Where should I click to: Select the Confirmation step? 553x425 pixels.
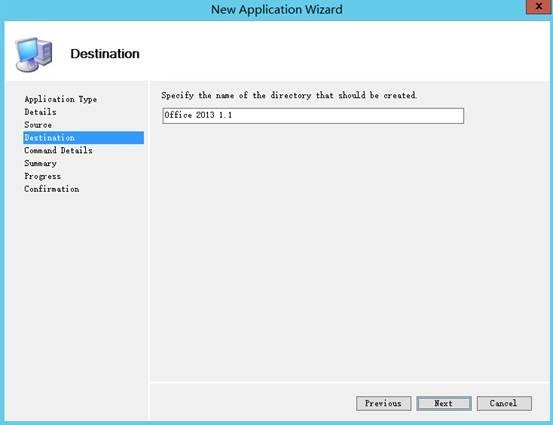pos(51,189)
